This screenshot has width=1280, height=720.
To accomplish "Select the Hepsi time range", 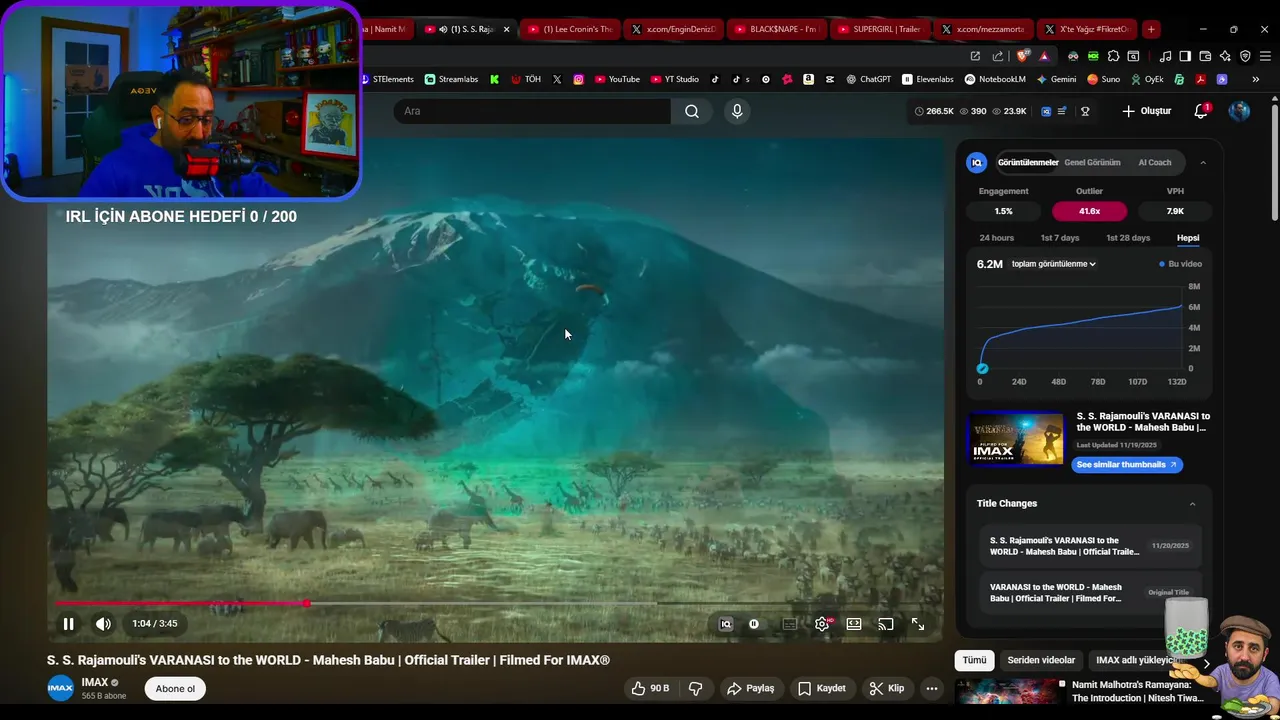I will pos(1188,238).
